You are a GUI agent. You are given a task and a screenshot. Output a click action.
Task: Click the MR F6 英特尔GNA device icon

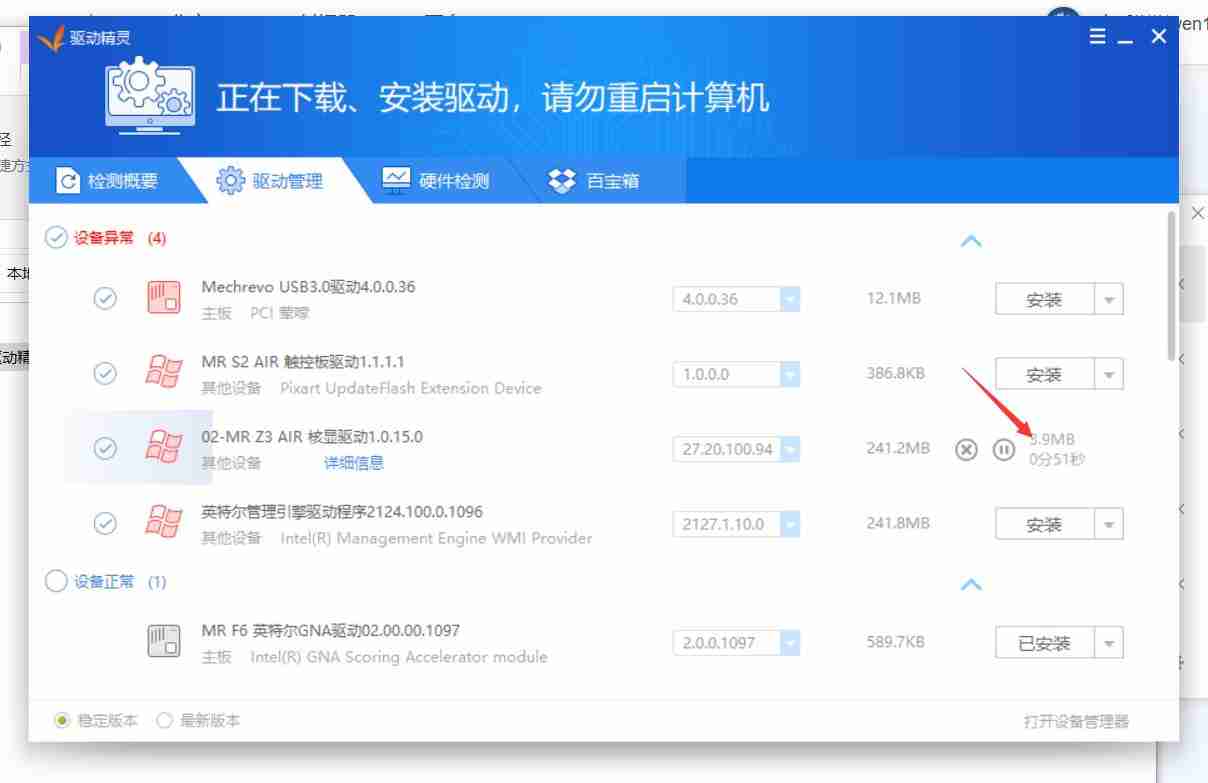click(163, 643)
